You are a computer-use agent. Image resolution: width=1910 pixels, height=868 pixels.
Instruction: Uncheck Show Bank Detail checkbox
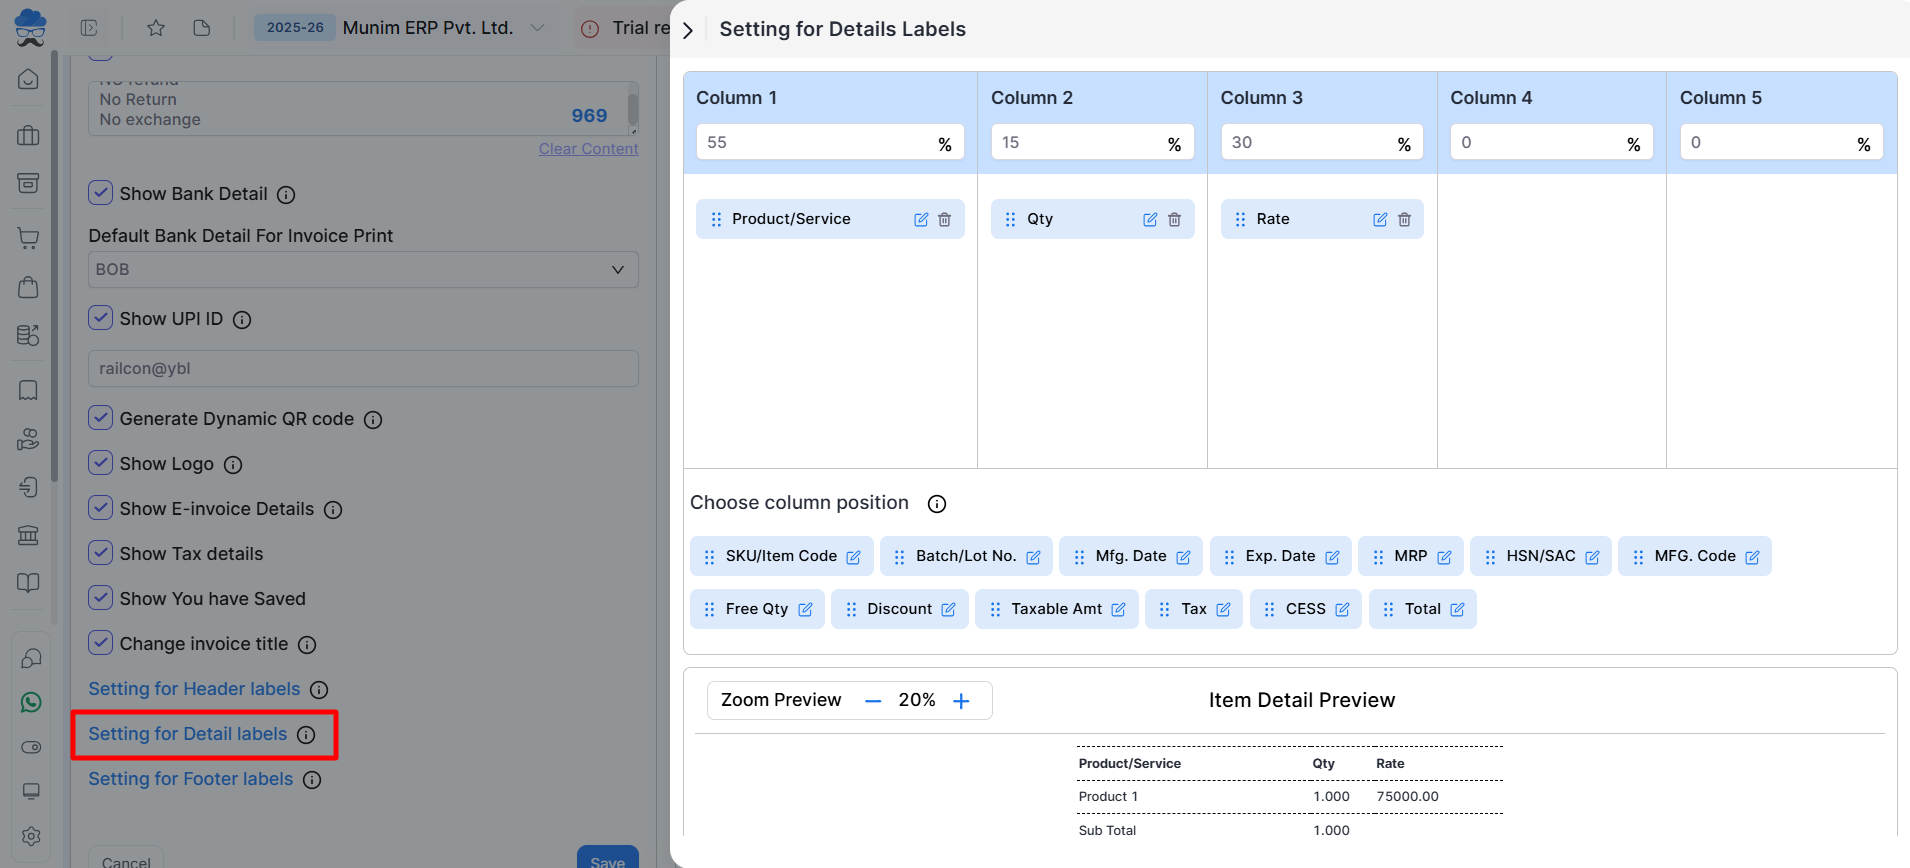click(100, 193)
